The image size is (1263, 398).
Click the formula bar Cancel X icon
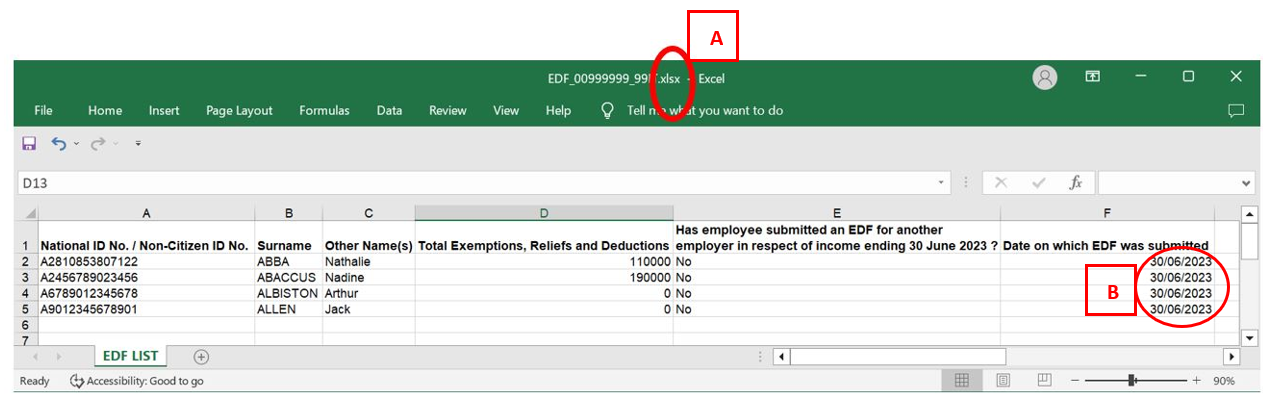[1001, 183]
